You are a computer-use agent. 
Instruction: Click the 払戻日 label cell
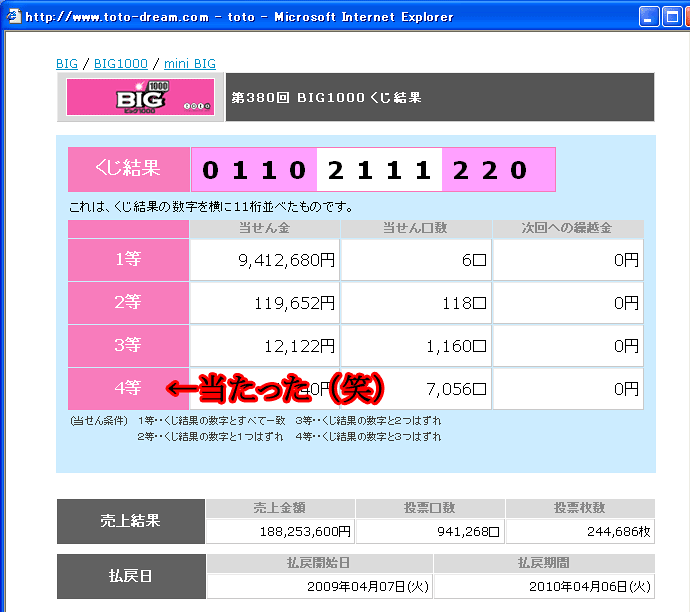pyautogui.click(x=131, y=576)
